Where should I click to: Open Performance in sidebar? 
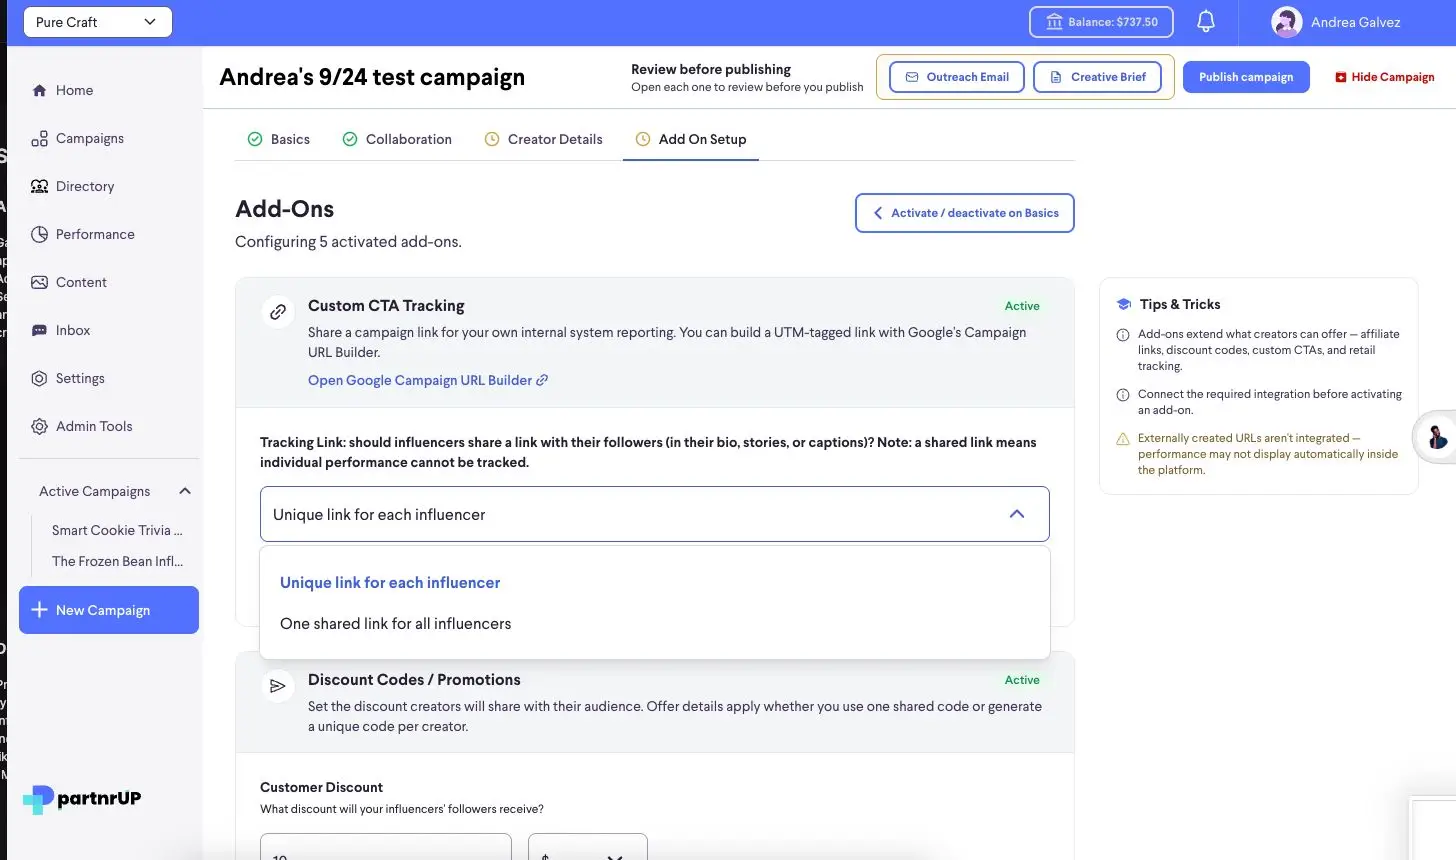point(95,234)
